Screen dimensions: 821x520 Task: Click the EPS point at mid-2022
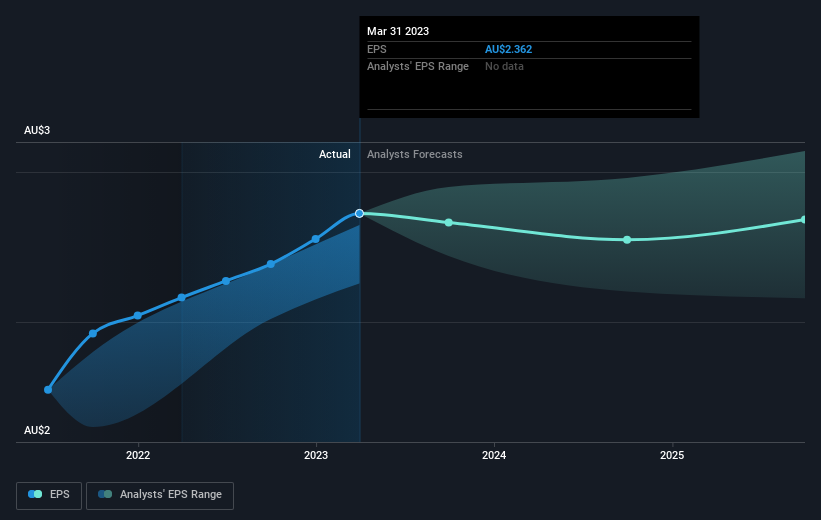226,281
